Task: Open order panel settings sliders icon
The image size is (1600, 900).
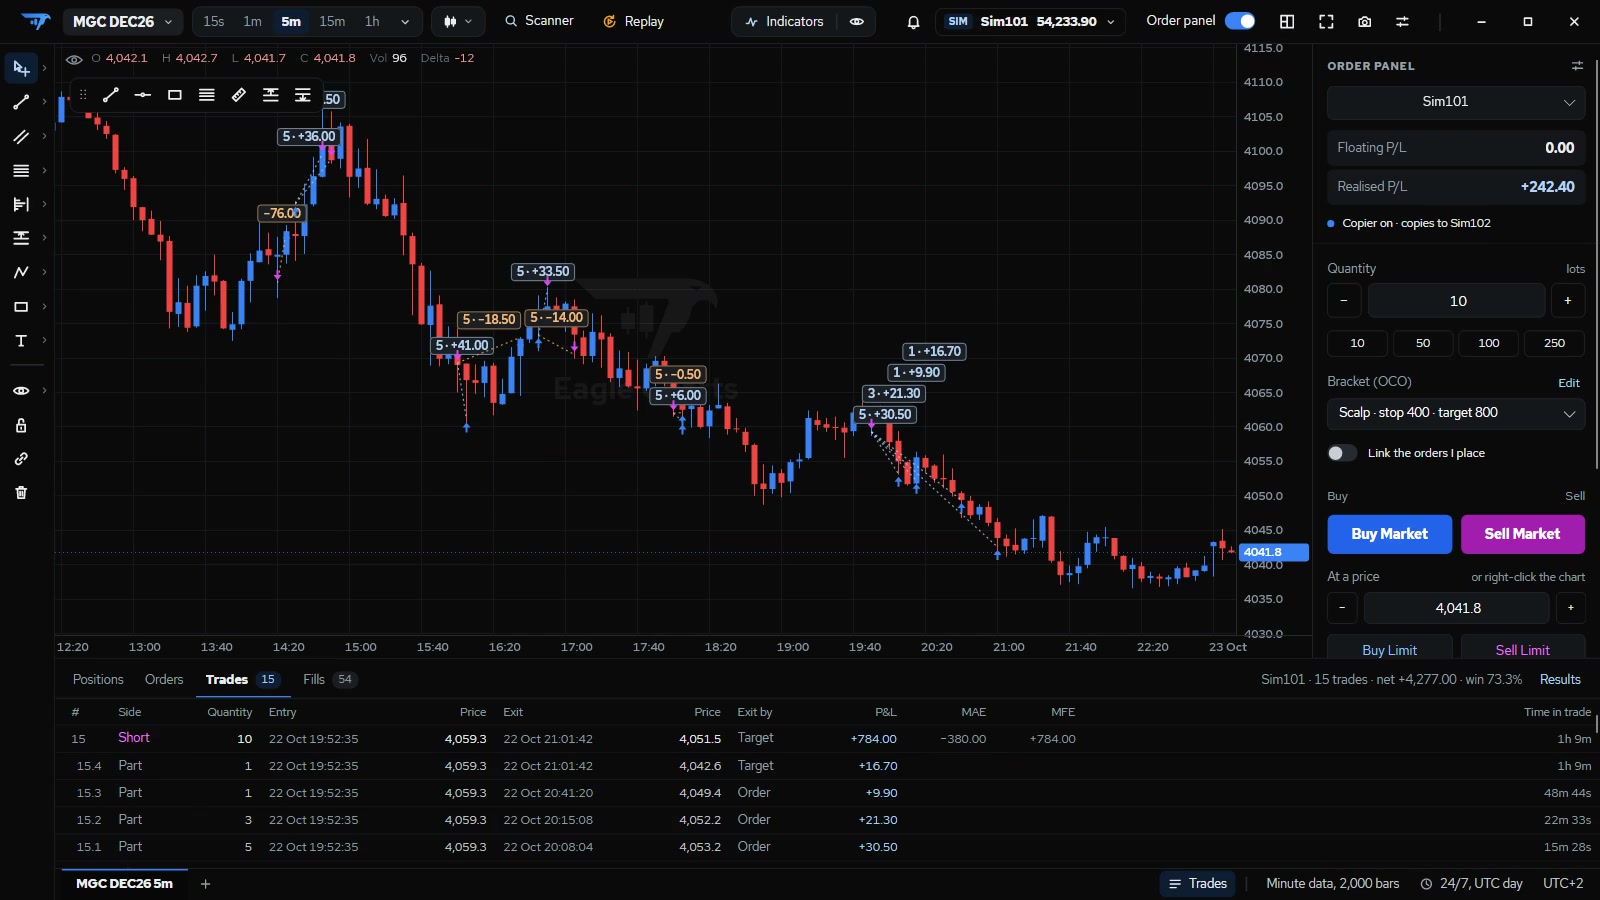Action: (x=1577, y=66)
